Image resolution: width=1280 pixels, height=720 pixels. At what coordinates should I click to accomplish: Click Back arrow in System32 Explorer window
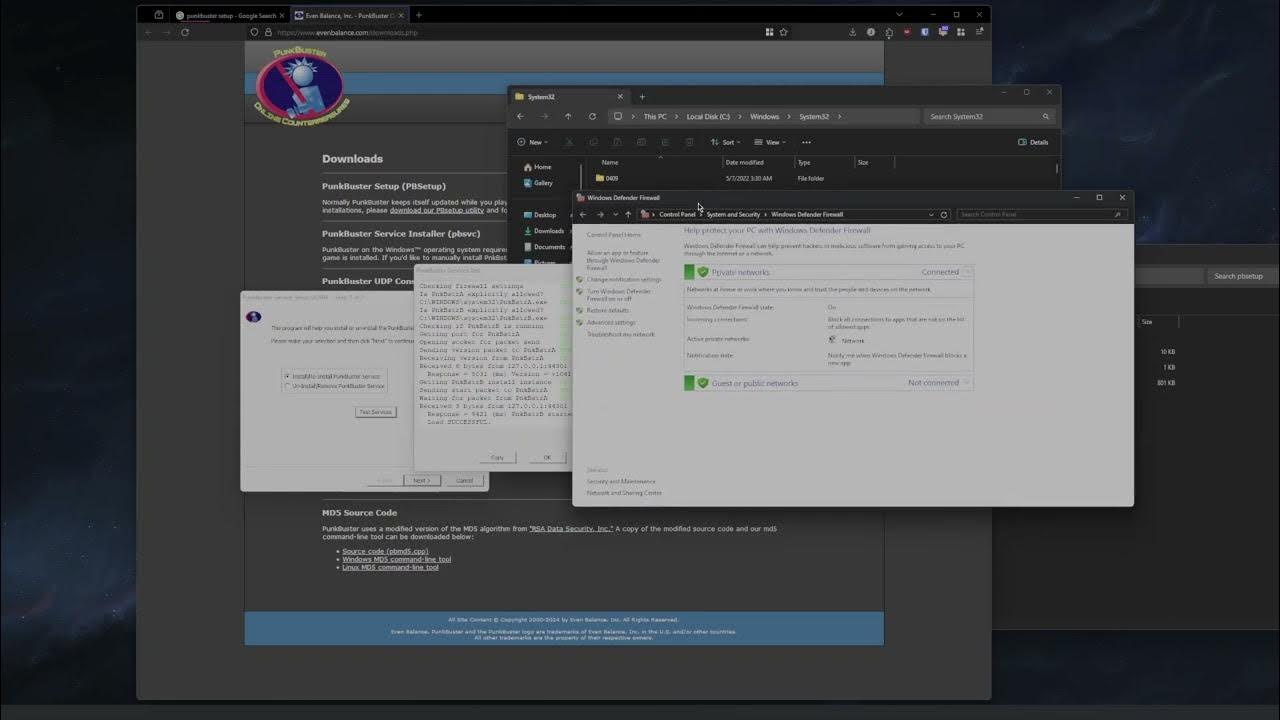click(520, 116)
